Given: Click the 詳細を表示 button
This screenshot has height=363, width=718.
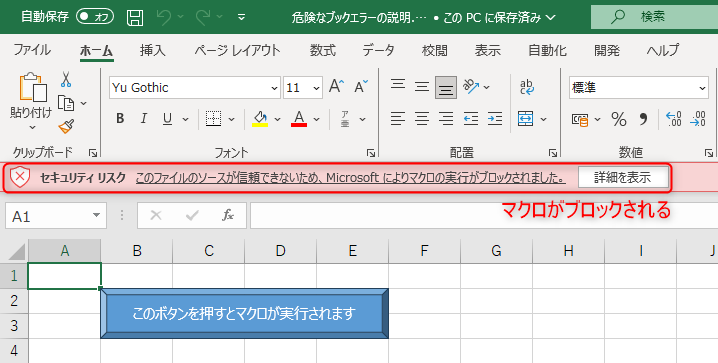Looking at the screenshot, I should click(622, 177).
